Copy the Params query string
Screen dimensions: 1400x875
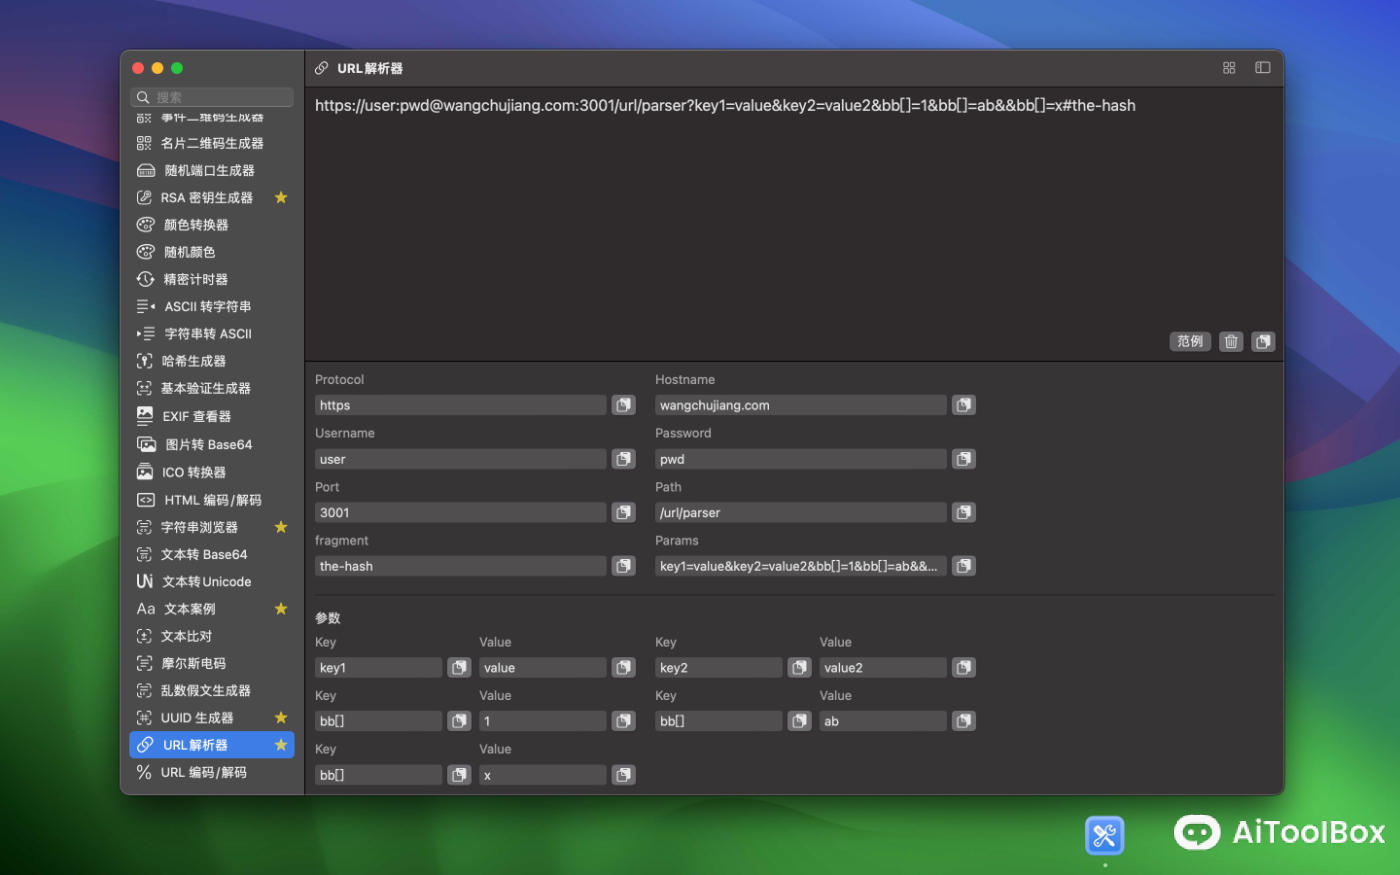962,565
